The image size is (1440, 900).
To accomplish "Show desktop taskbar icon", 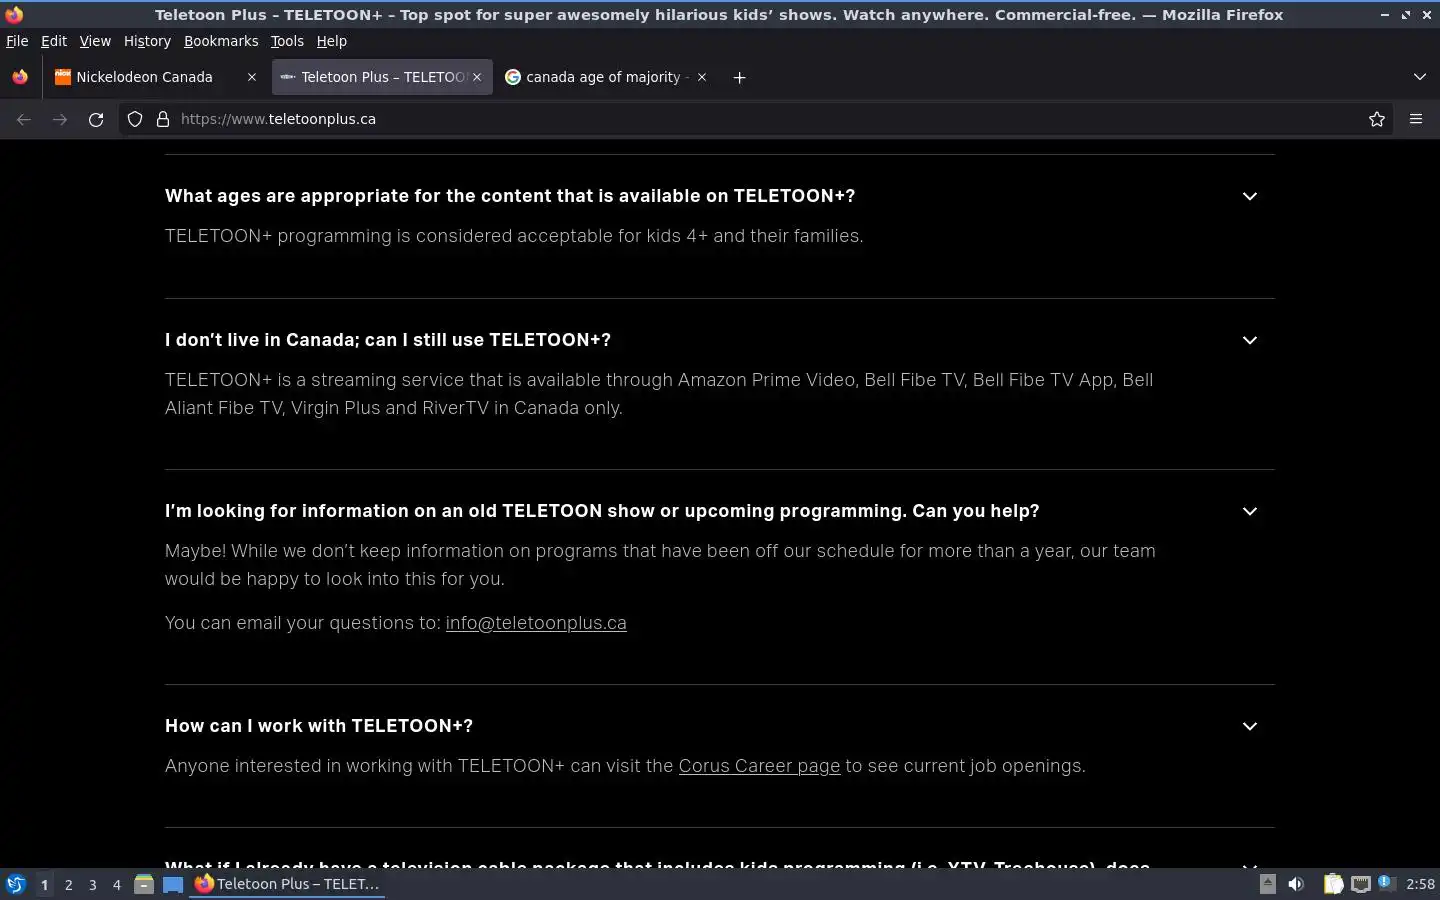I will click(173, 884).
